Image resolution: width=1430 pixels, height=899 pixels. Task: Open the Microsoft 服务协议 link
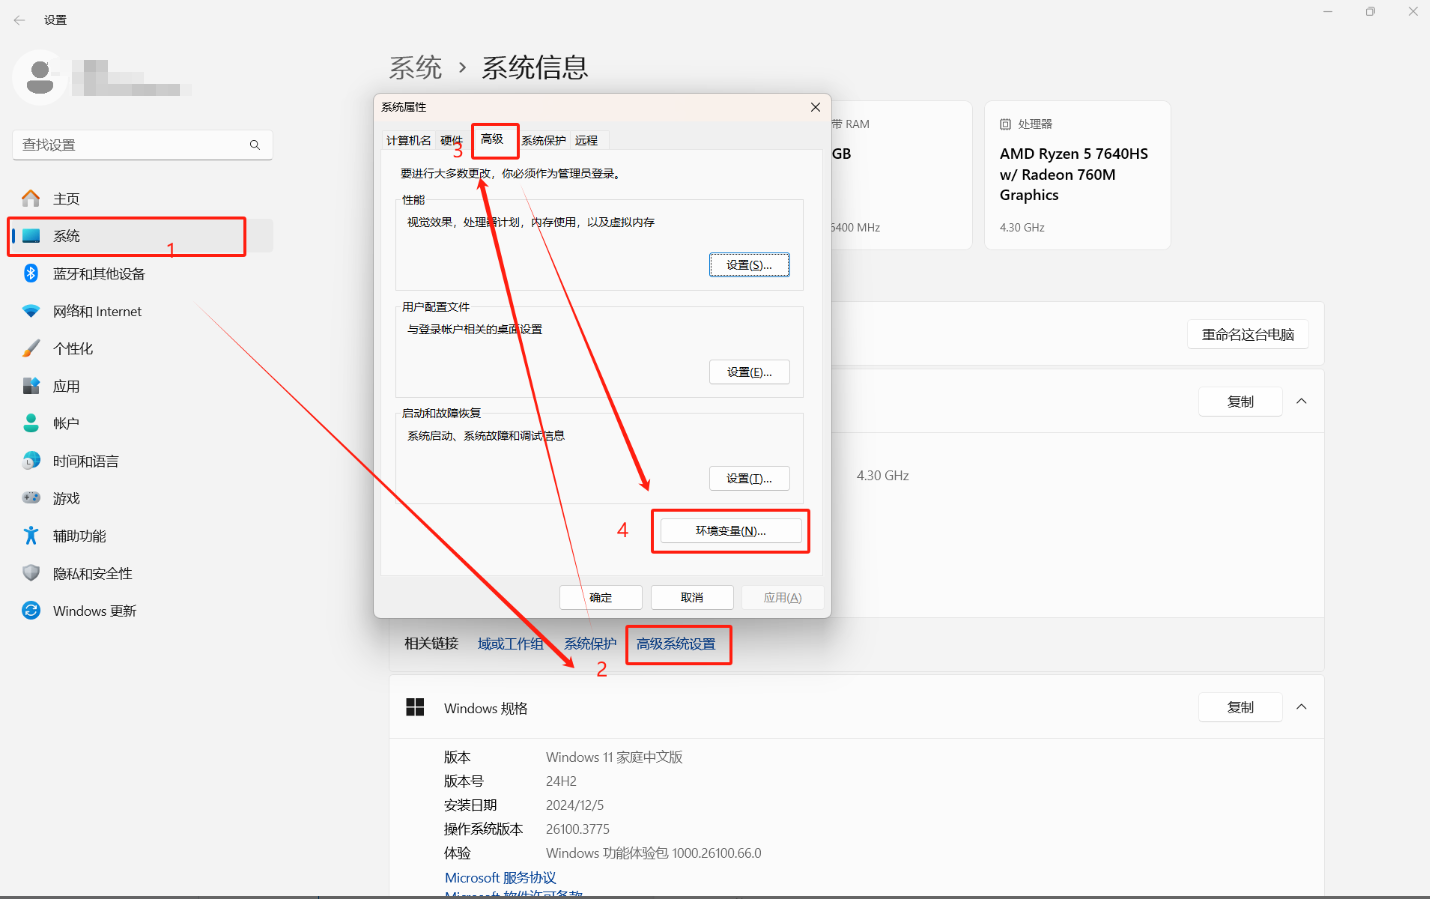pos(500,878)
